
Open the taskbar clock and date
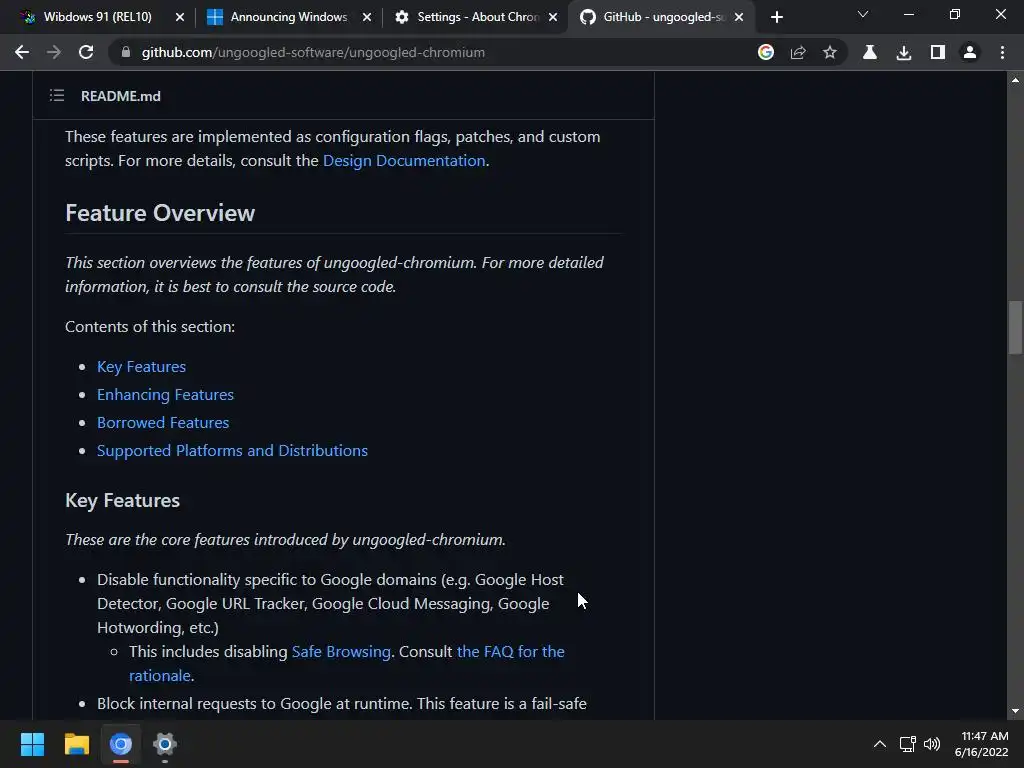point(982,744)
